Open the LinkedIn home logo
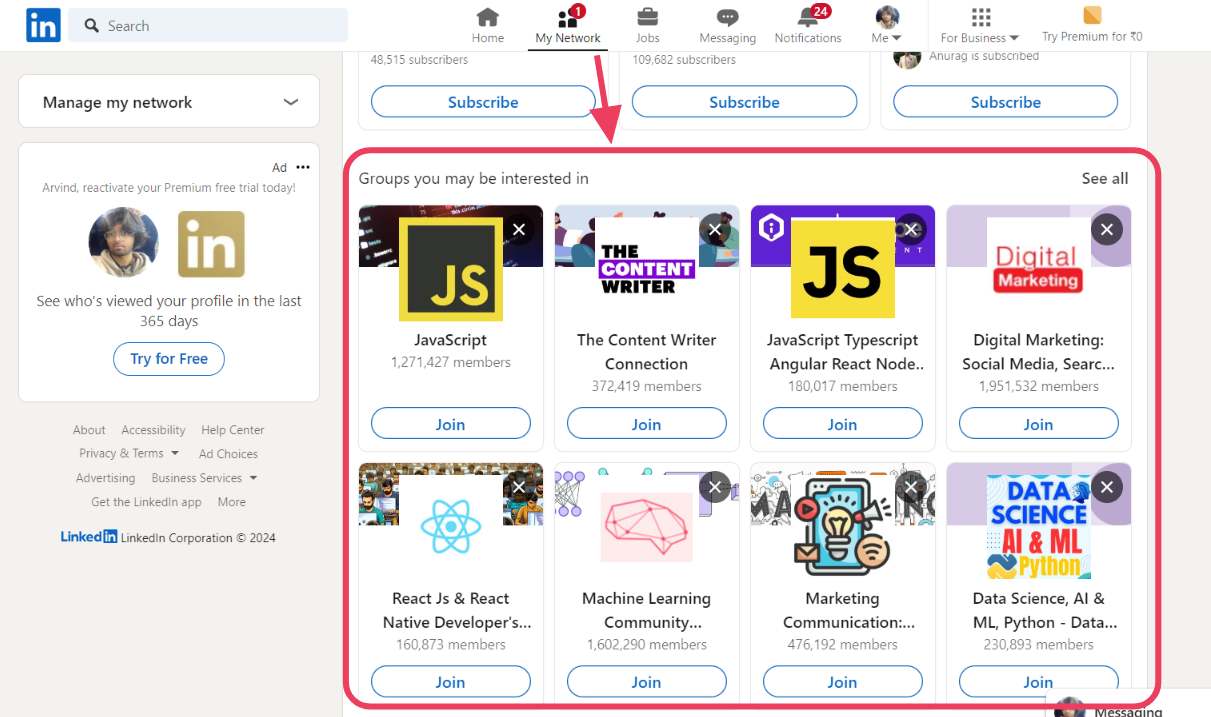The width and height of the screenshot is (1211, 717). tap(43, 25)
